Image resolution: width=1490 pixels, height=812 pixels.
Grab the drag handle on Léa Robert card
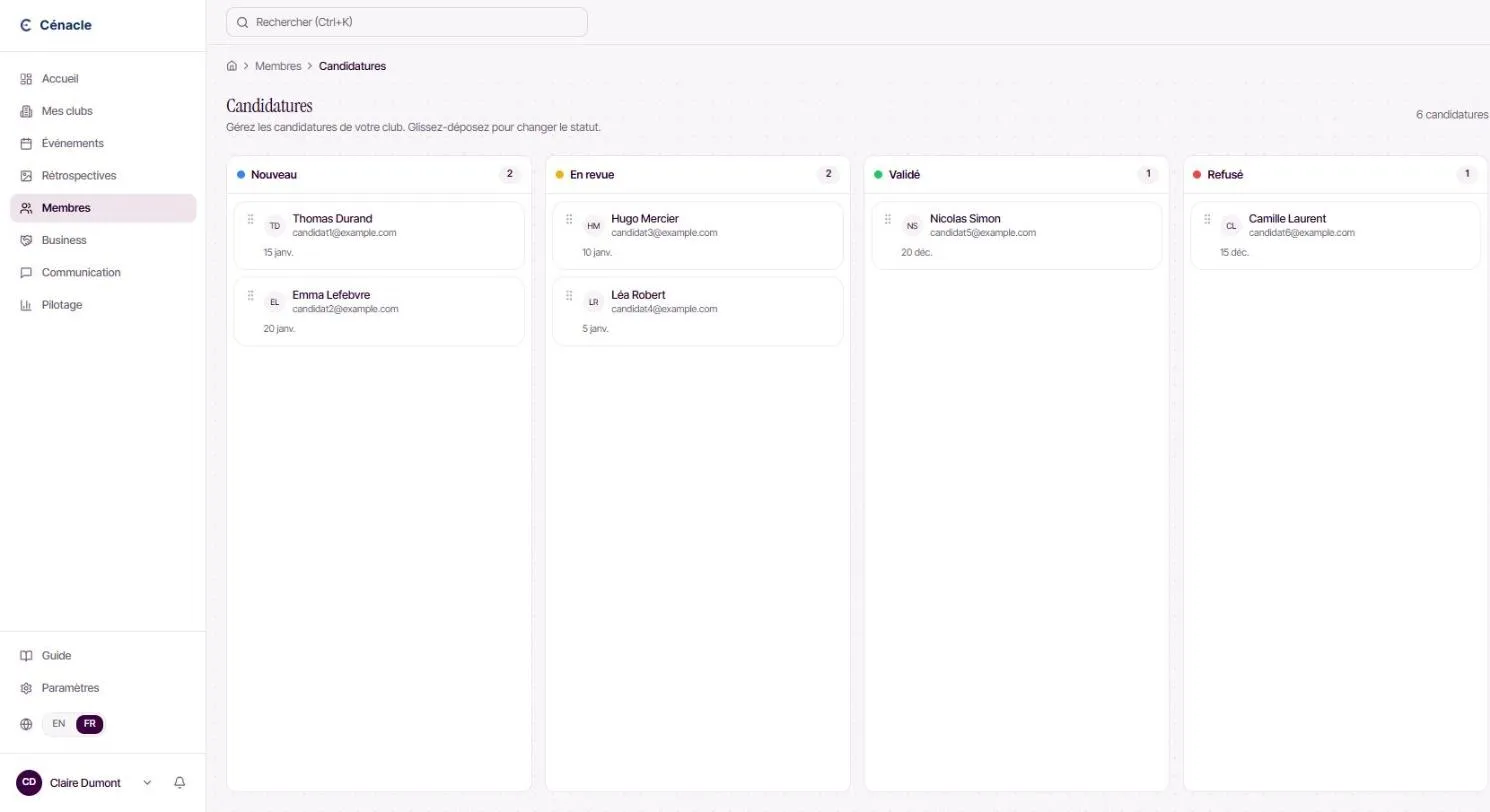[x=569, y=295]
